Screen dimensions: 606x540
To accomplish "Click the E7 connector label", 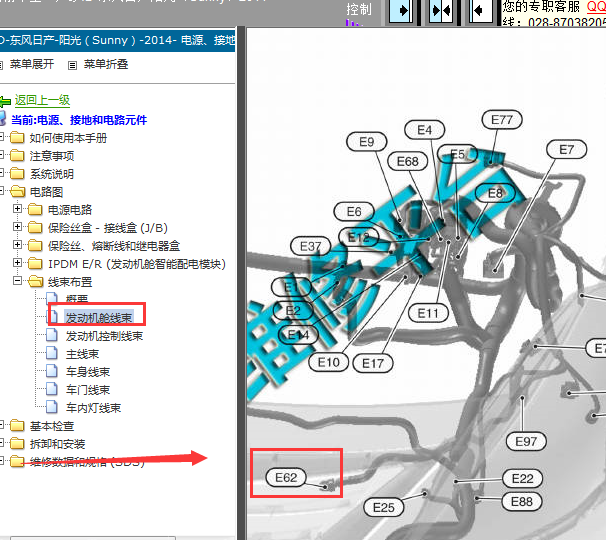I will pos(567,149).
